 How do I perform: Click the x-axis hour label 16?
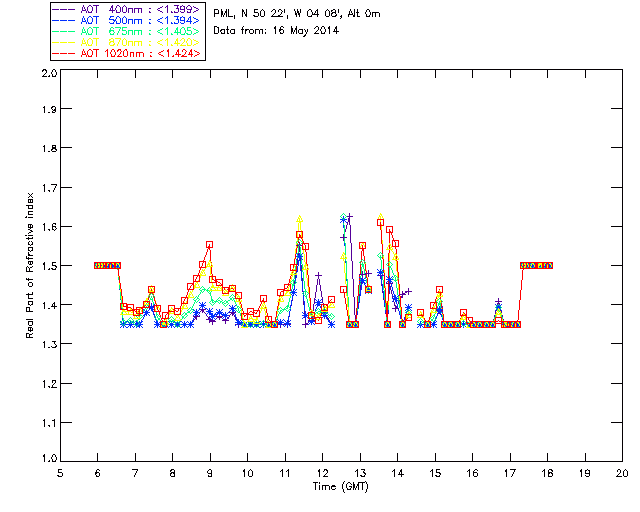pos(473,473)
